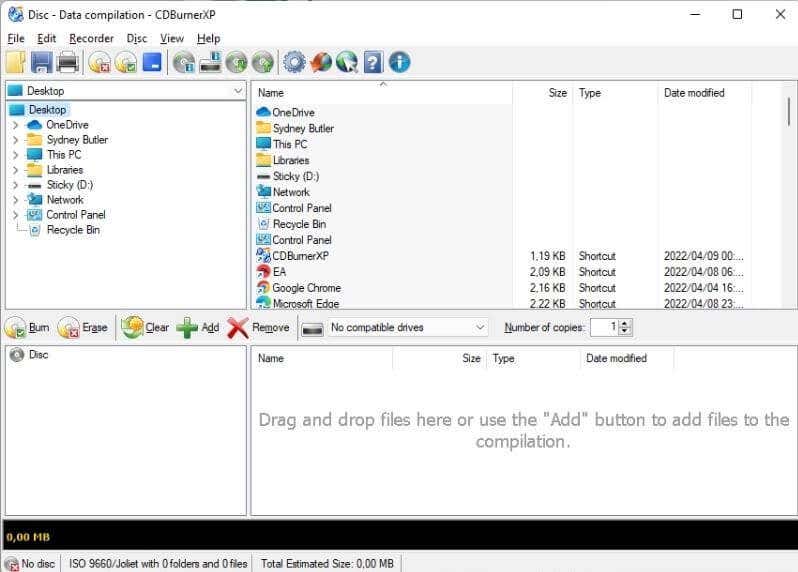Image resolution: width=798 pixels, height=572 pixels.
Task: Expand the This PC tree node
Action: tap(15, 155)
